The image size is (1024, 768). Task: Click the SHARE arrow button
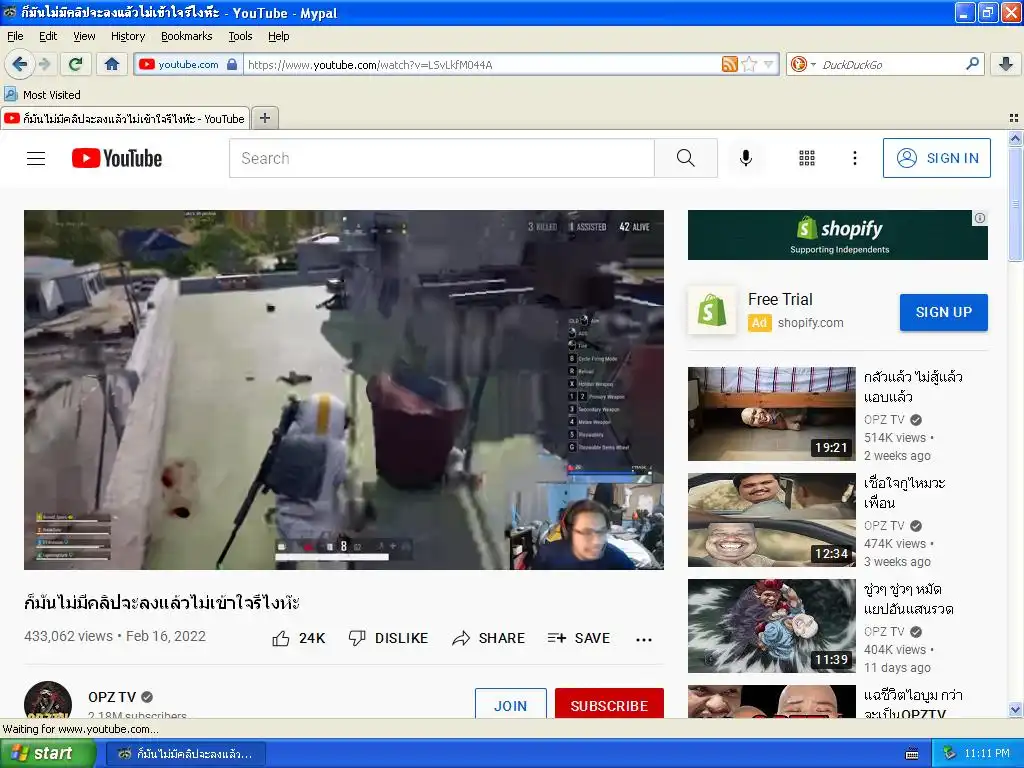pyautogui.click(x=488, y=638)
